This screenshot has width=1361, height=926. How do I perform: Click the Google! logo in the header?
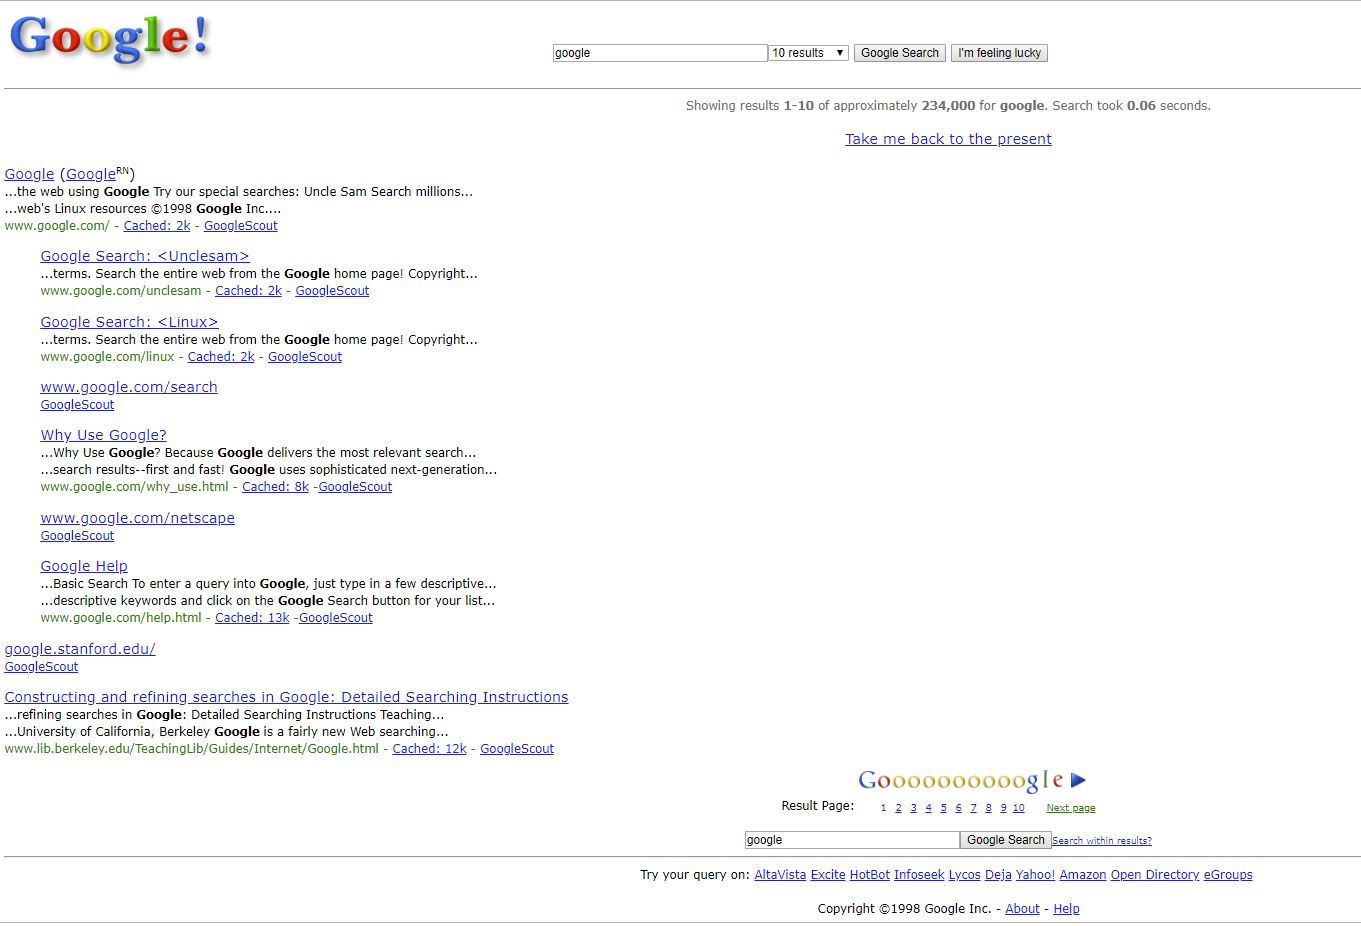[x=110, y=40]
